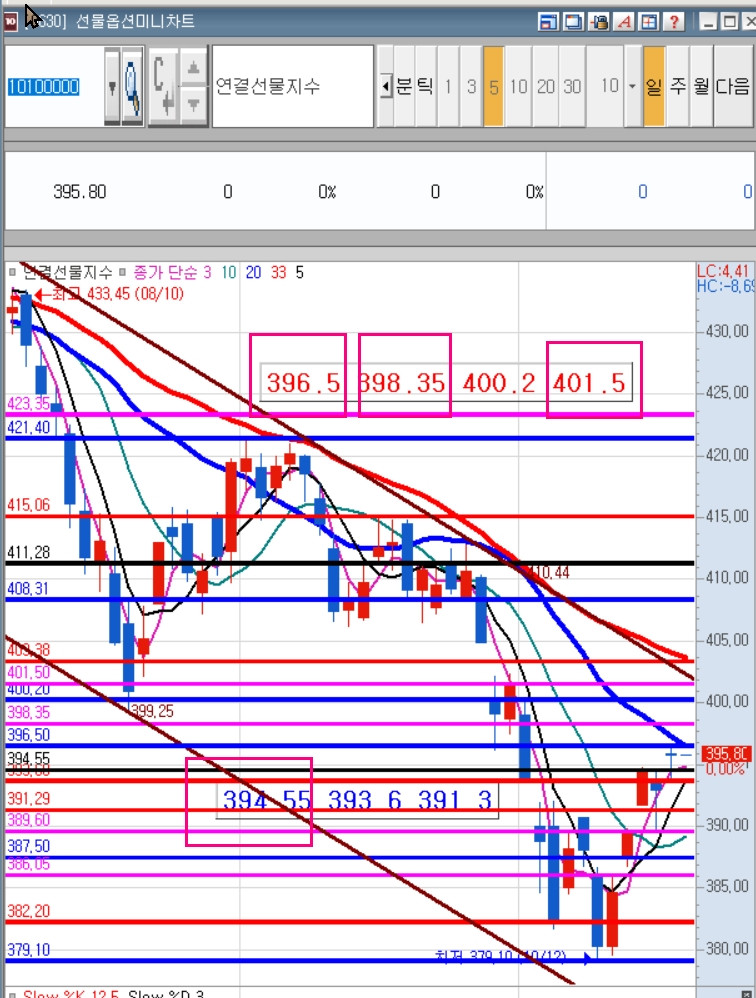Click the app logo icon in title bar

tap(11, 21)
